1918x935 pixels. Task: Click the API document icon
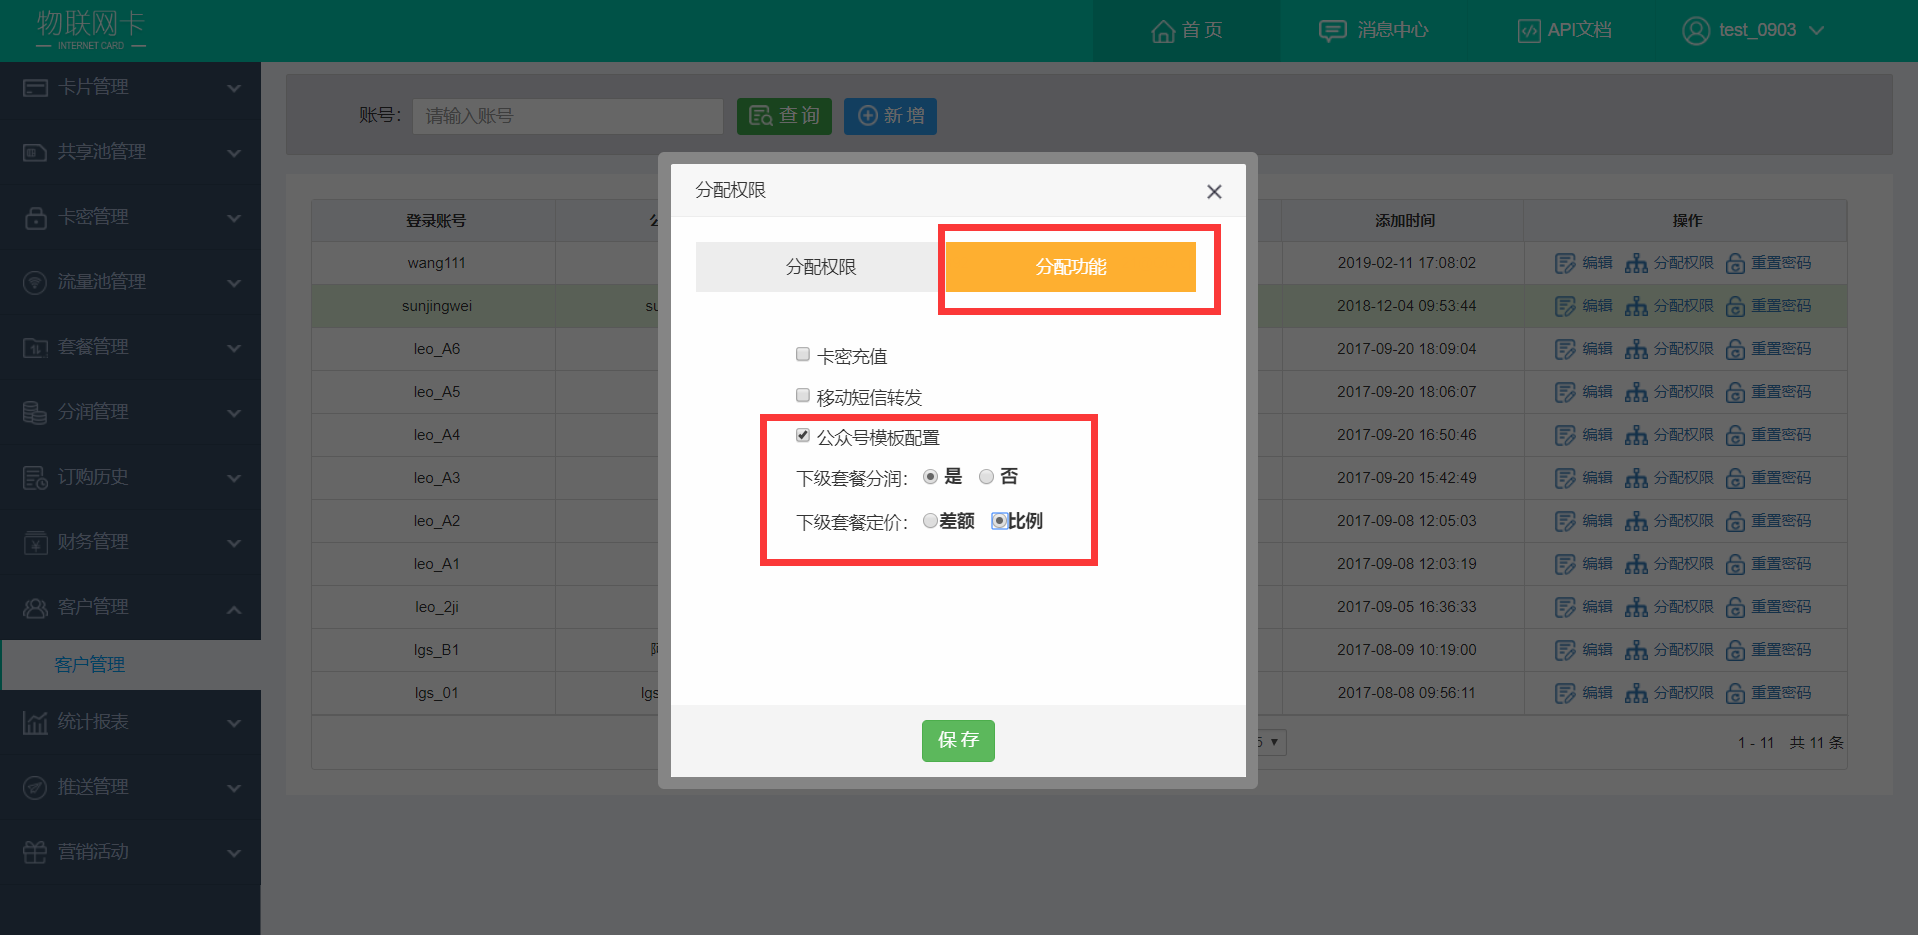click(x=1529, y=31)
